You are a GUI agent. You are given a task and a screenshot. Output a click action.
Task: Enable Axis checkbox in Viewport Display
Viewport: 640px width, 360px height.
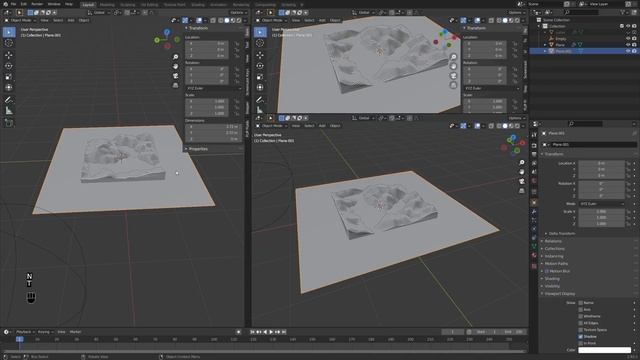pyautogui.click(x=580, y=310)
